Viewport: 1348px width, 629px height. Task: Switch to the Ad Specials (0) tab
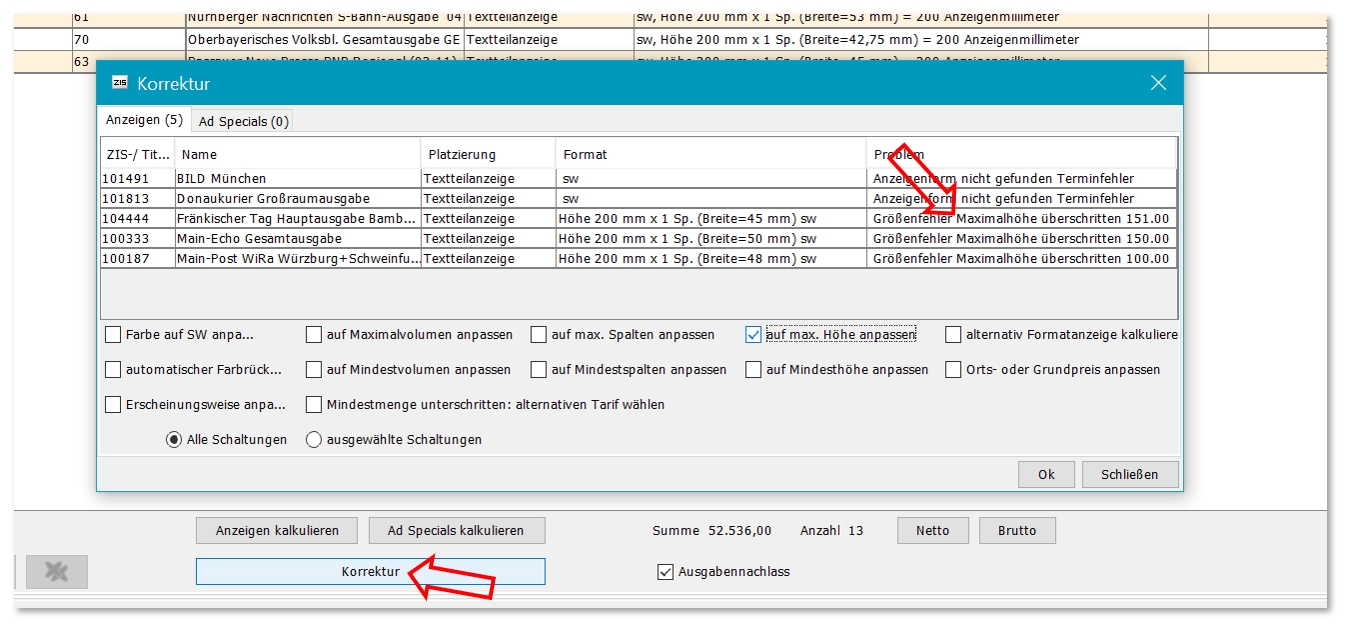pyautogui.click(x=243, y=121)
